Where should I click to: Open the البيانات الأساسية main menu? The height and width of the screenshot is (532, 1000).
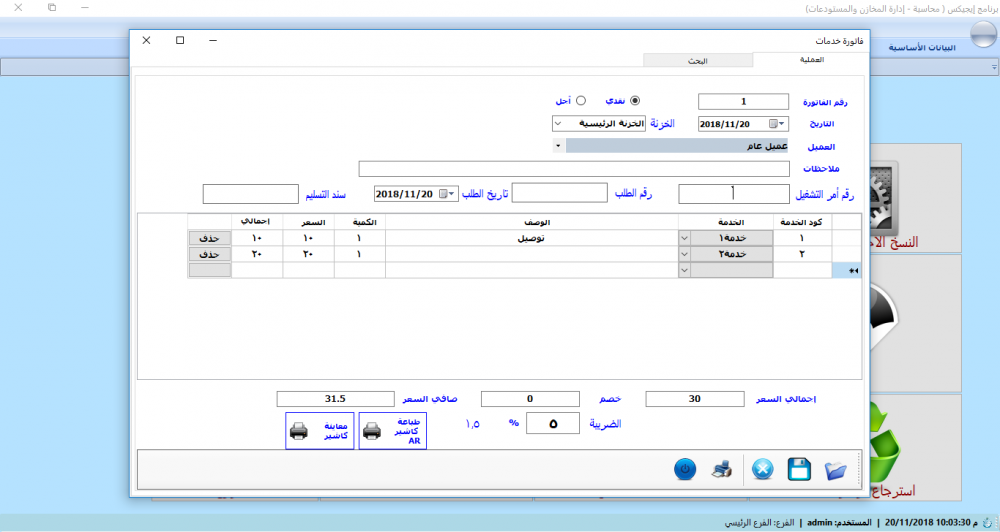pos(922,48)
